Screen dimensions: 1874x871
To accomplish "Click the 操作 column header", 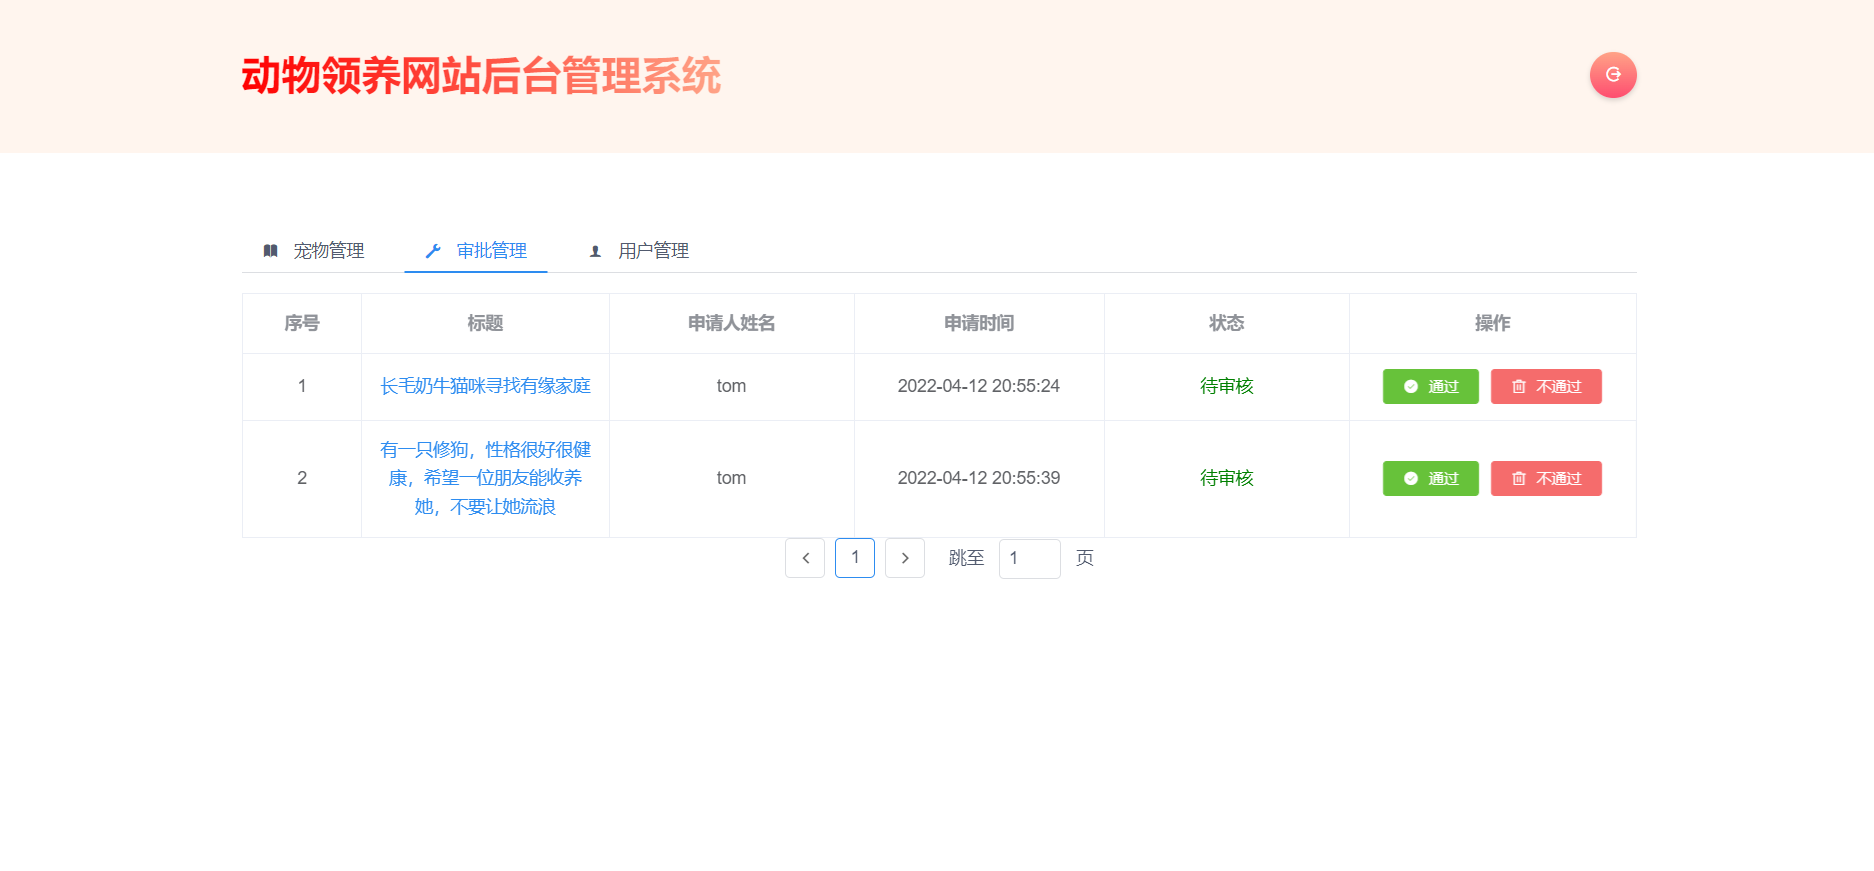I will coord(1493,323).
